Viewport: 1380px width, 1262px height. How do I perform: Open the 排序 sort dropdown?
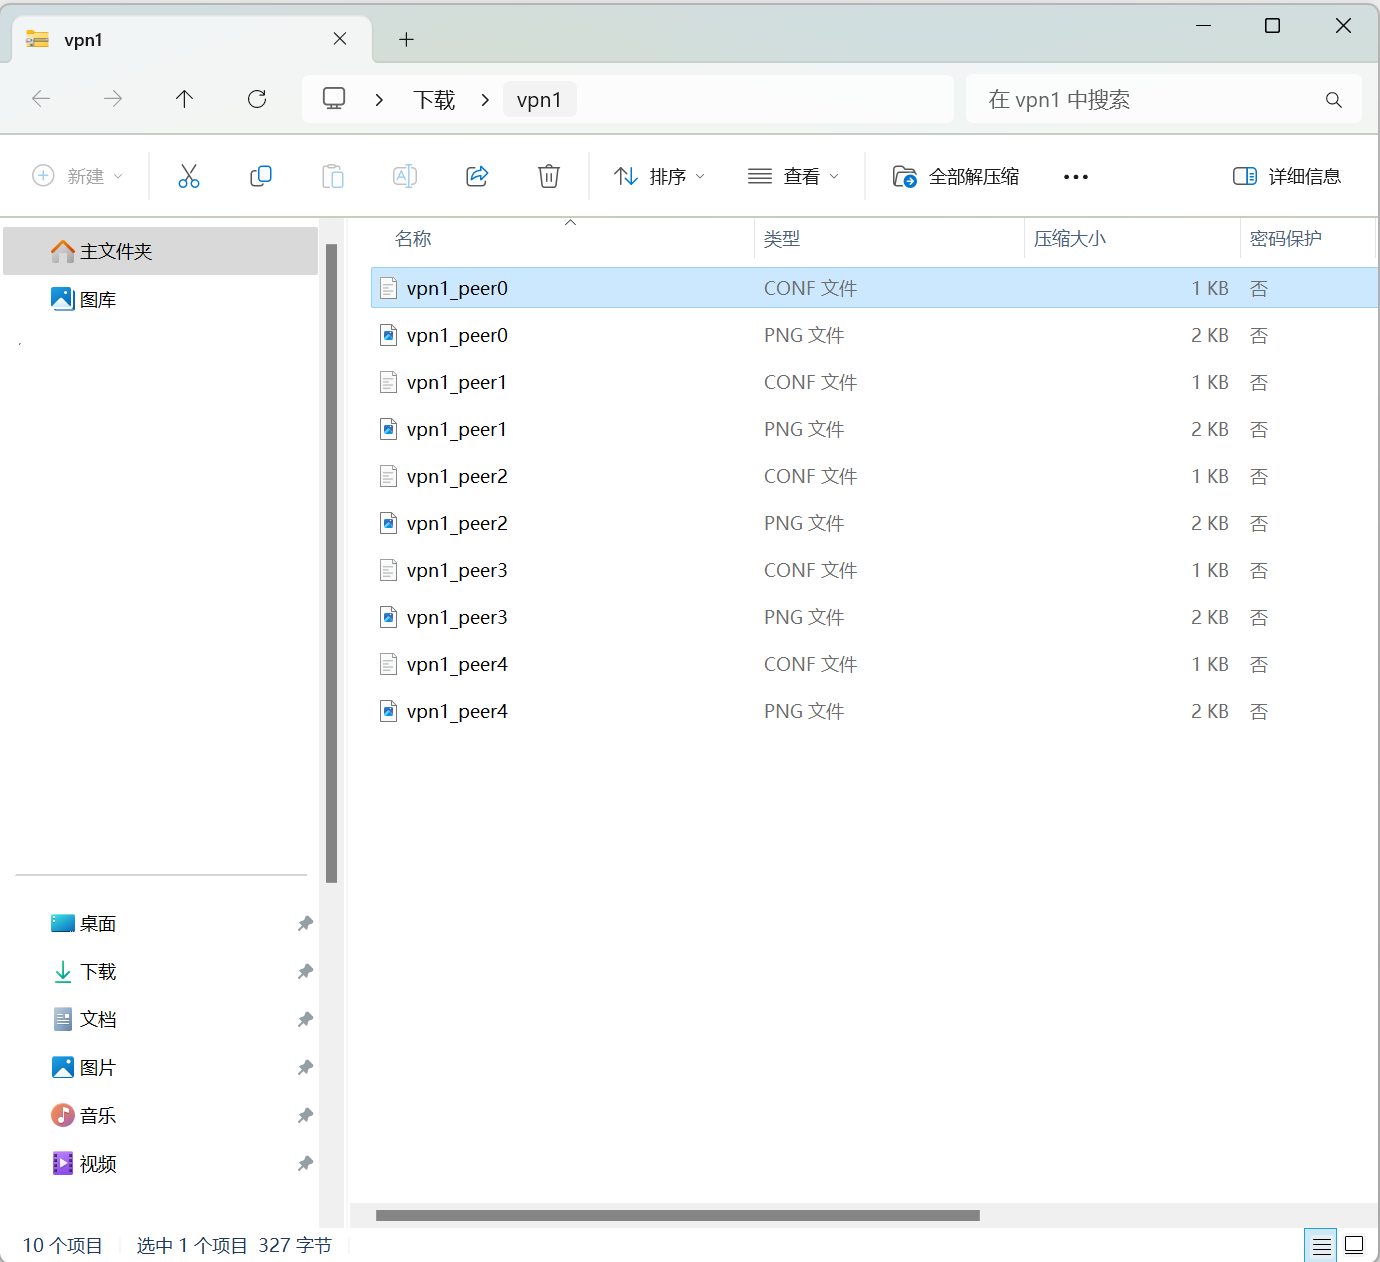coord(660,177)
